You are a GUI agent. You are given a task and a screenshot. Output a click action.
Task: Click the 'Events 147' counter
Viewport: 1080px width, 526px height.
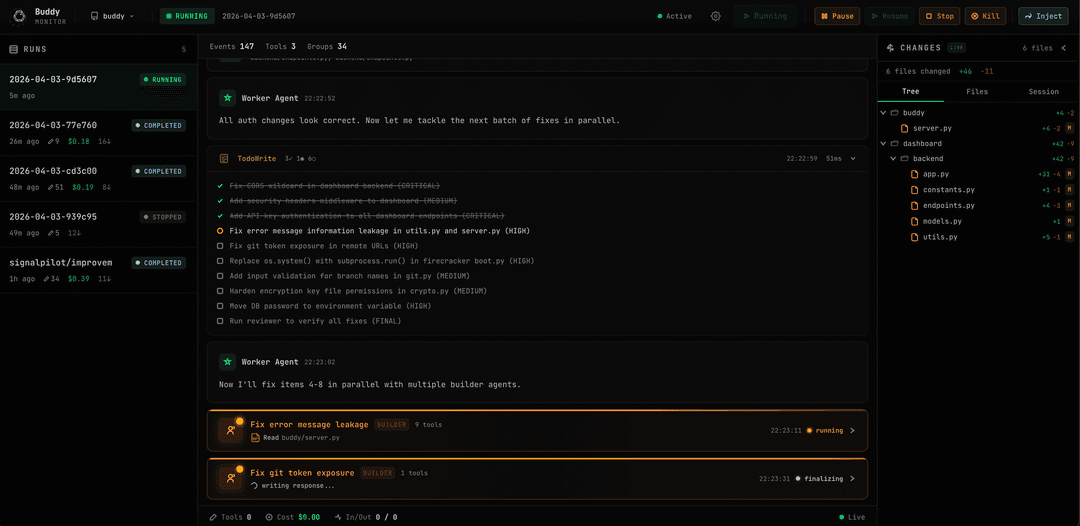(x=231, y=46)
